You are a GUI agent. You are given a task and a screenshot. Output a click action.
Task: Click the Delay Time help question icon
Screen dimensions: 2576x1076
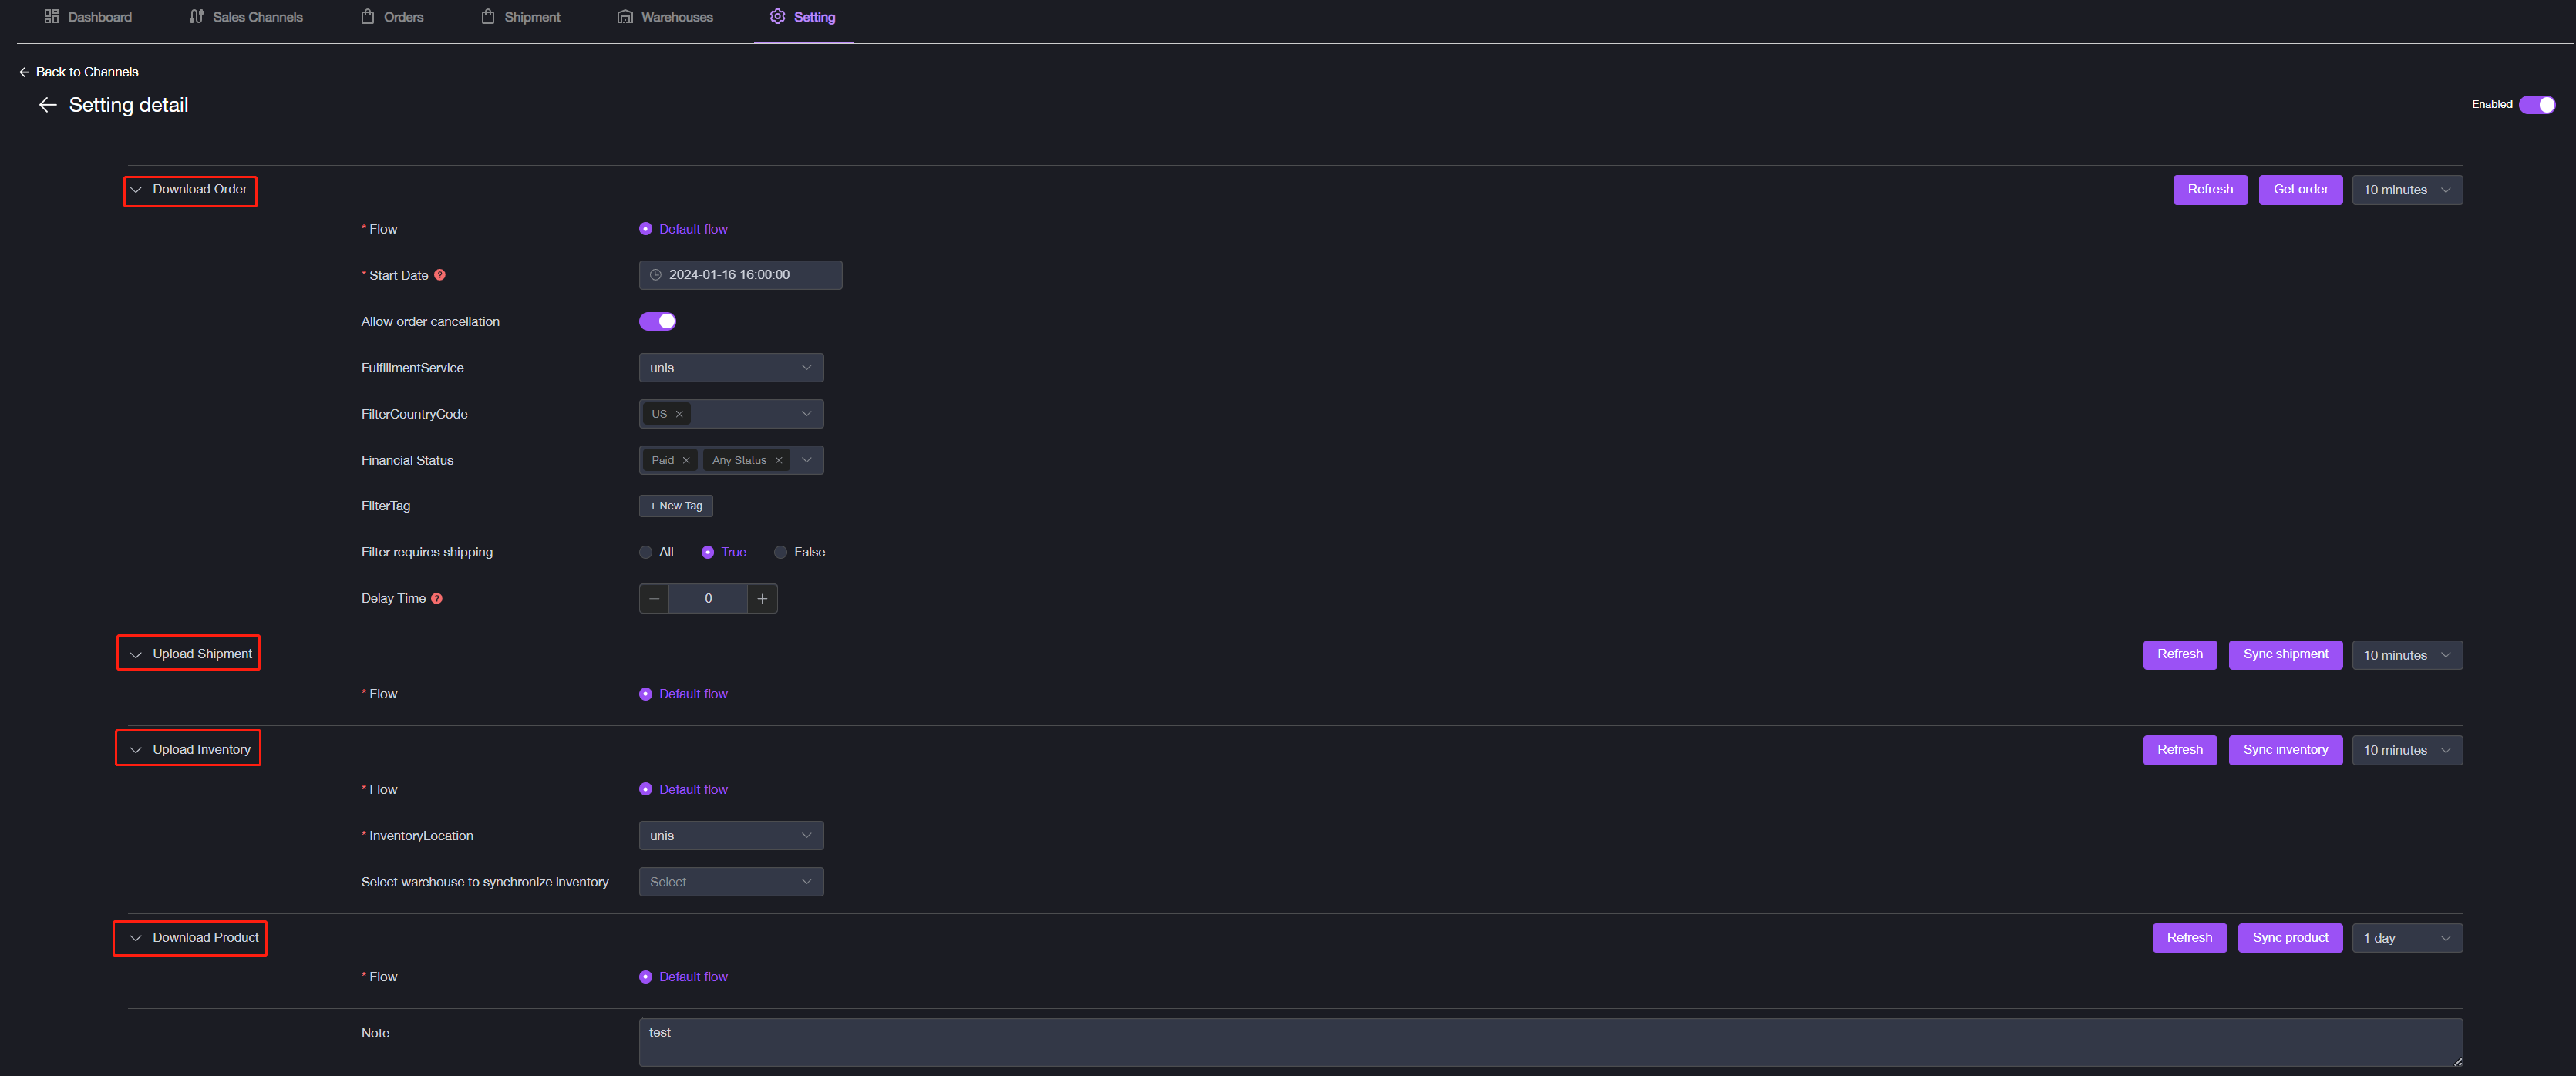[x=437, y=598]
